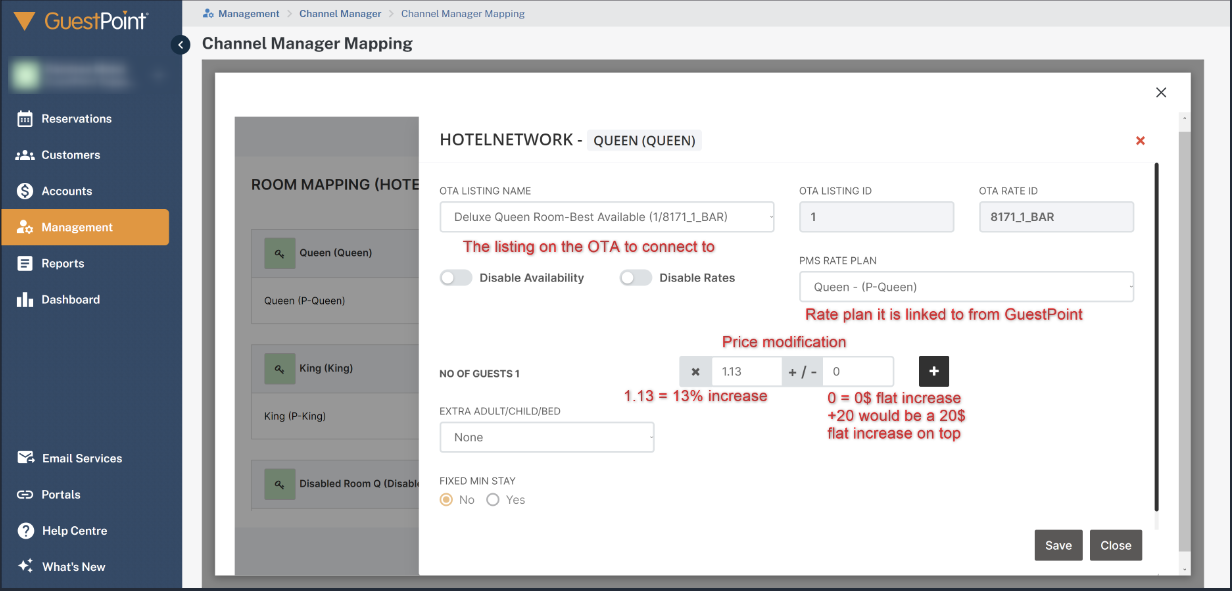Click the Close button in the dialog
1232x591 pixels.
click(1116, 545)
